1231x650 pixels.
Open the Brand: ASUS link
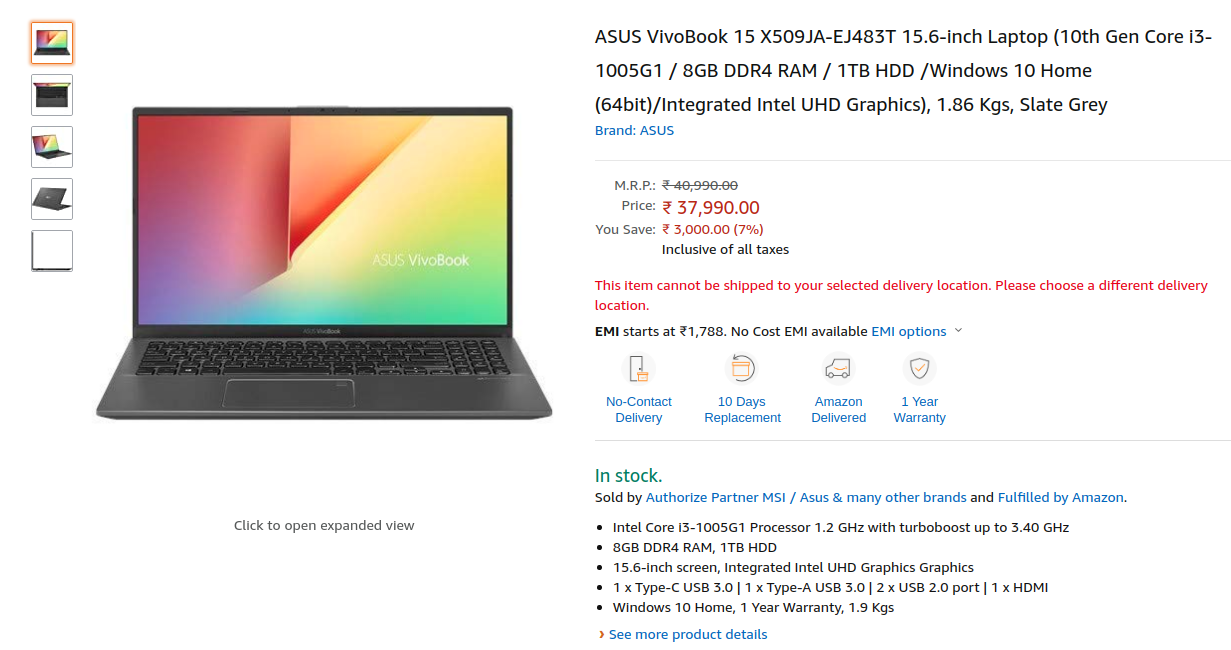click(x=634, y=130)
